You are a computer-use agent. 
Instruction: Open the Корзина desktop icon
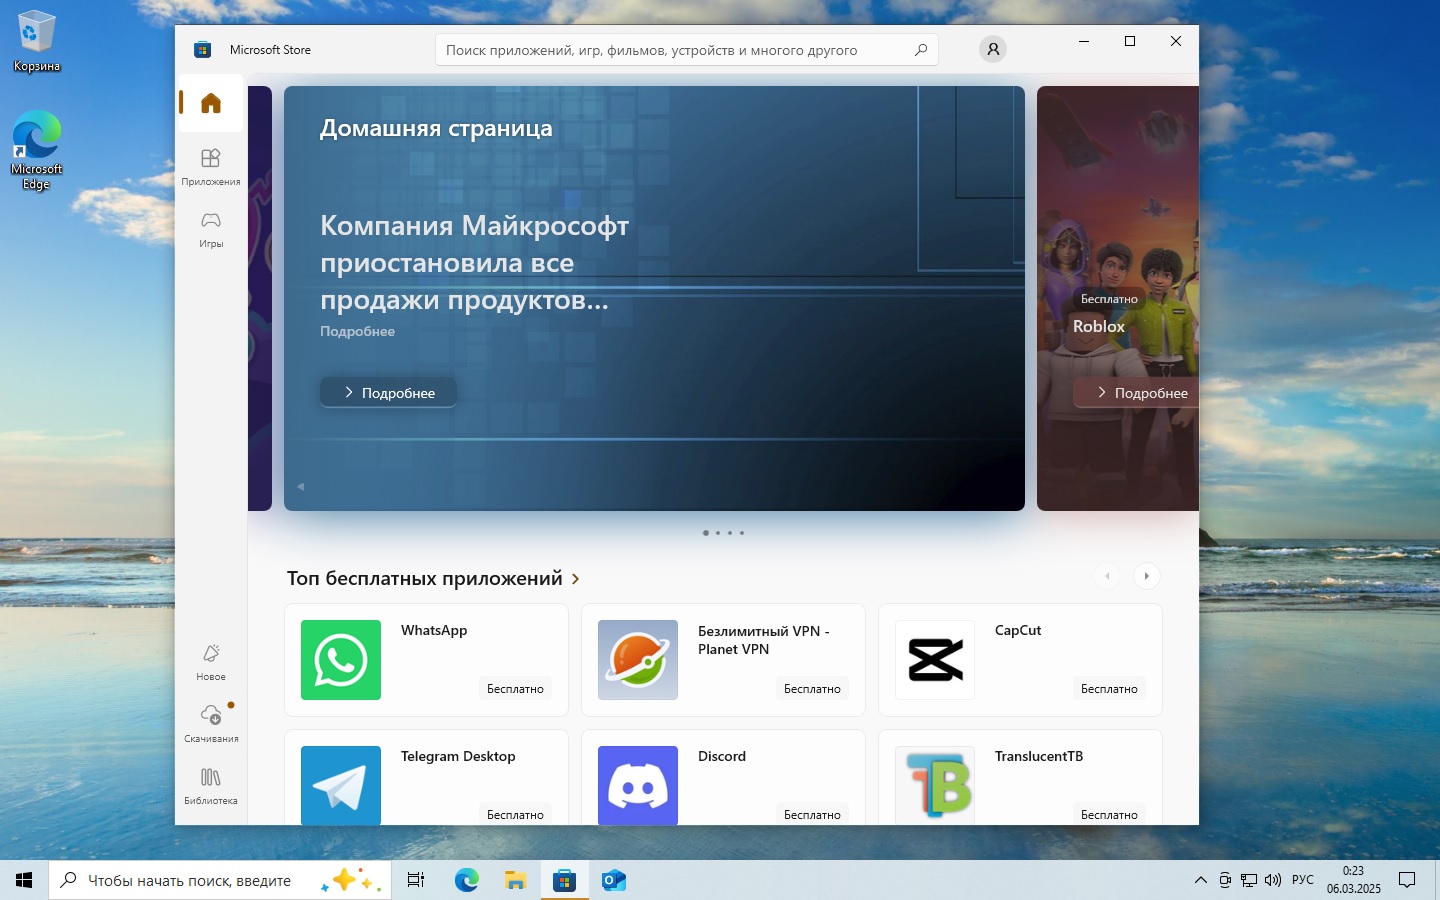37,41
